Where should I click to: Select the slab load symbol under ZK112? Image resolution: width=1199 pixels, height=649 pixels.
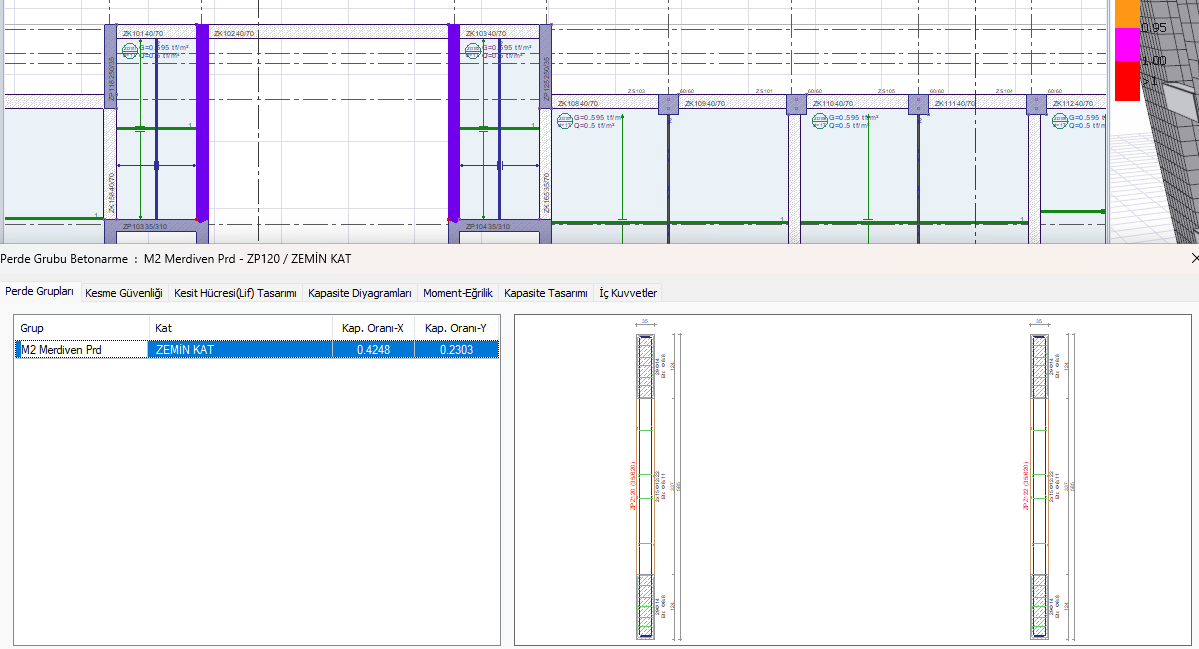pos(1059,121)
